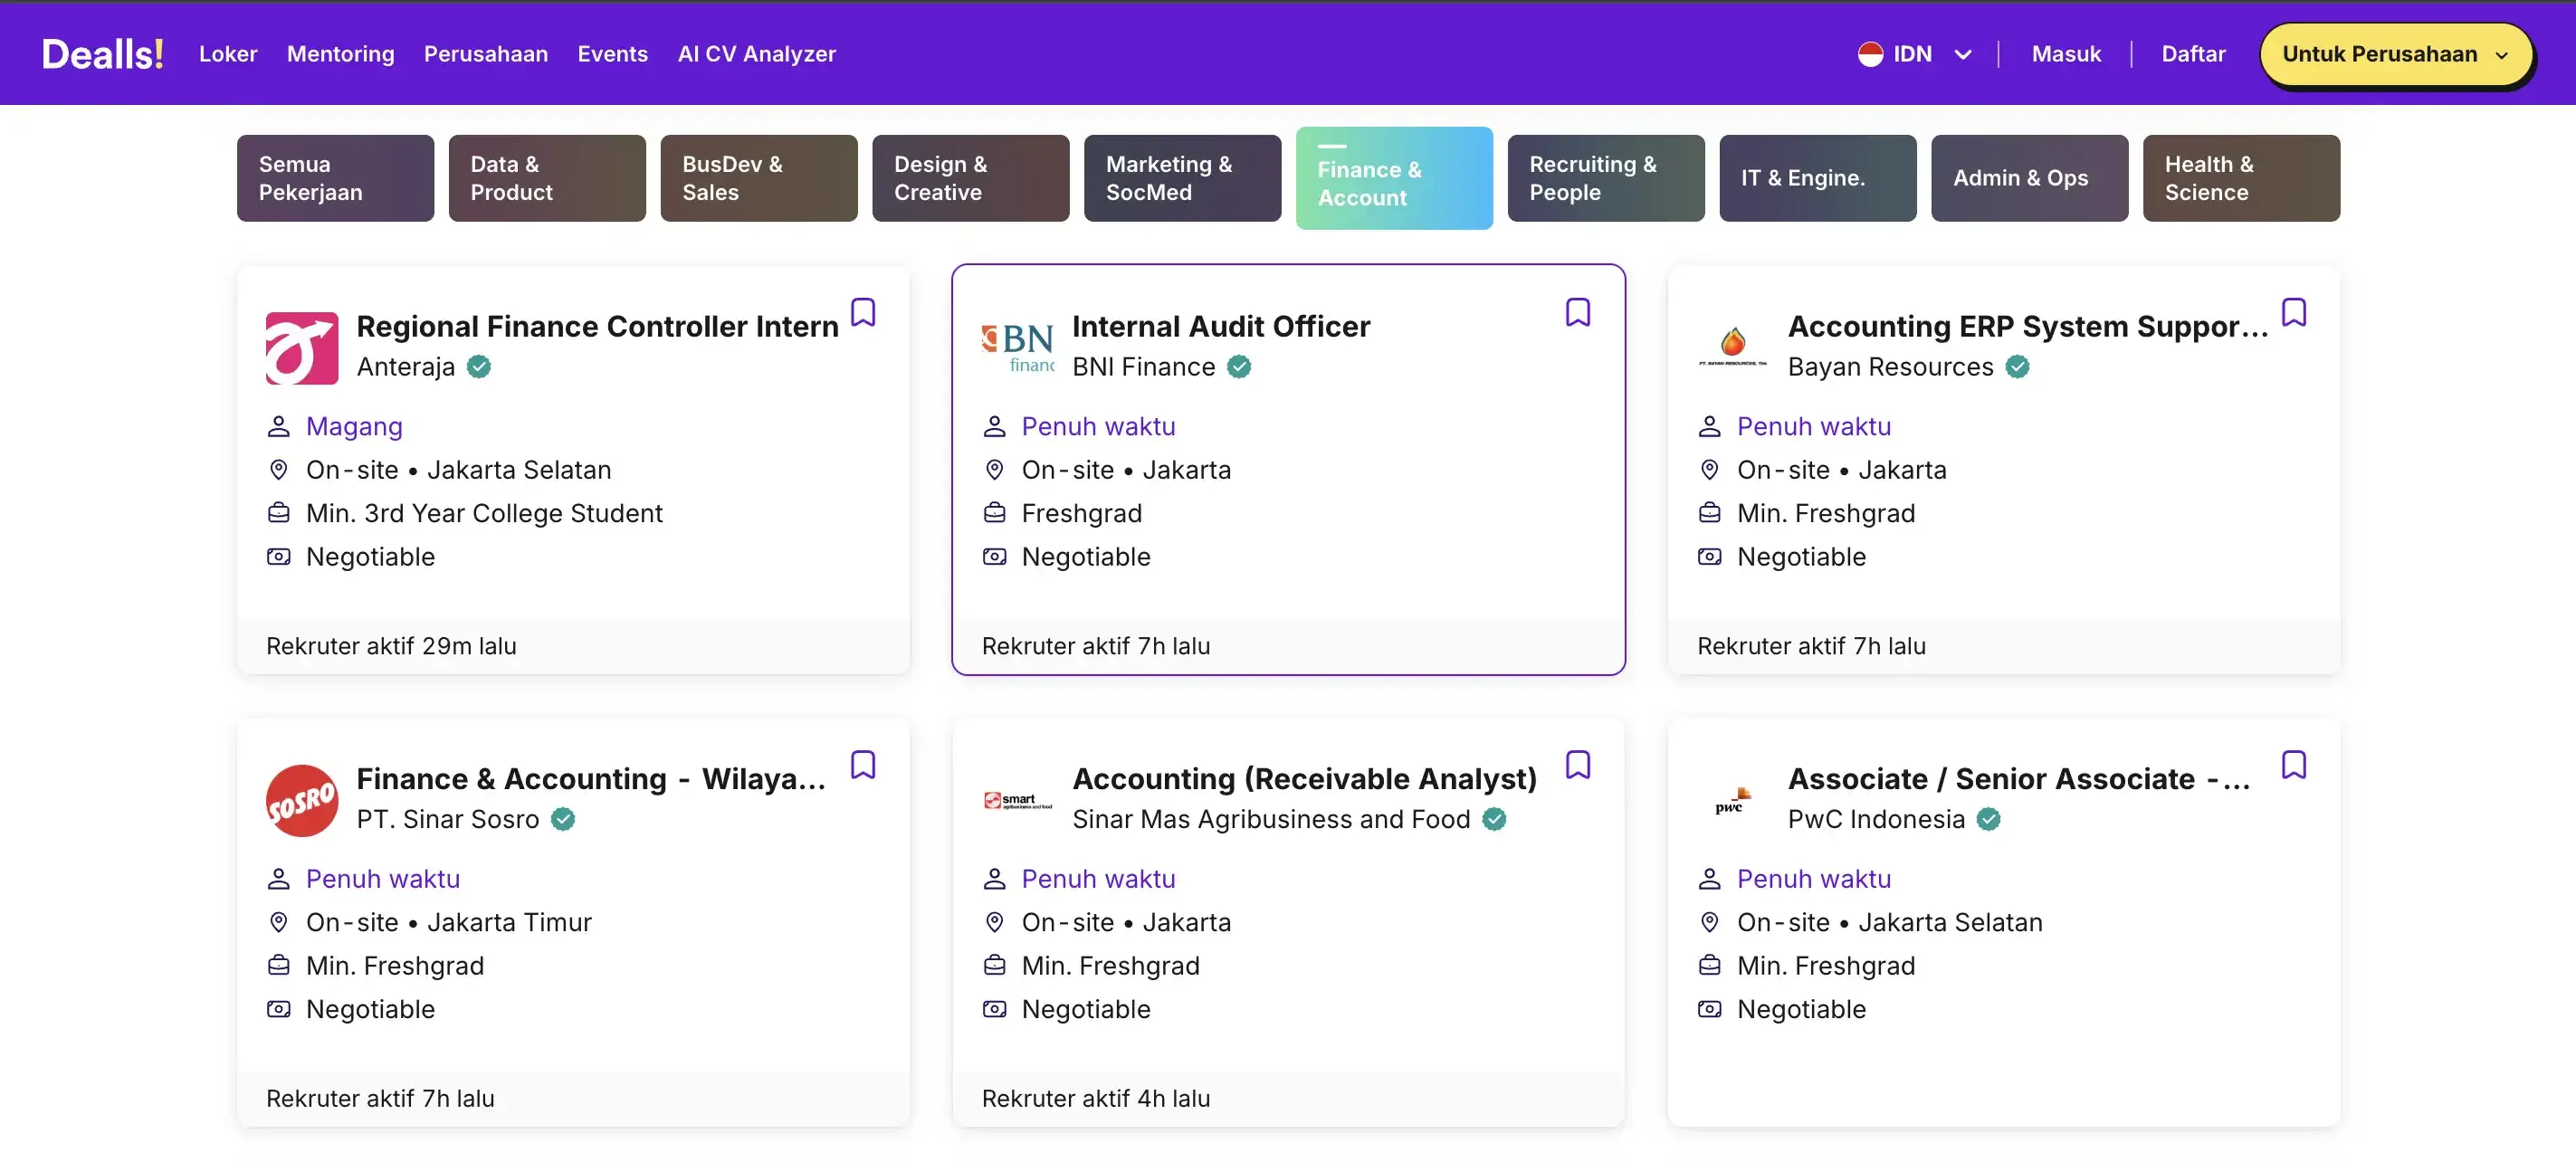2576x1162 pixels.
Task: Select the IT & Engine. category
Action: (x=1818, y=178)
